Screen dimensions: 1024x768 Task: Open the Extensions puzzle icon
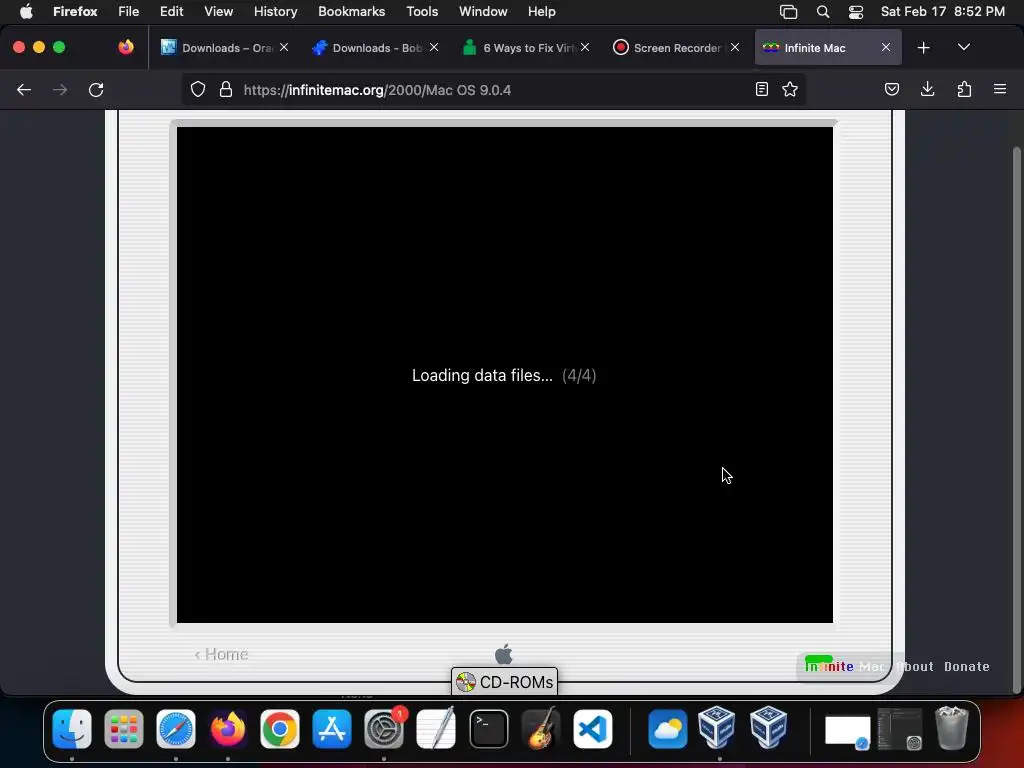[x=965, y=89]
